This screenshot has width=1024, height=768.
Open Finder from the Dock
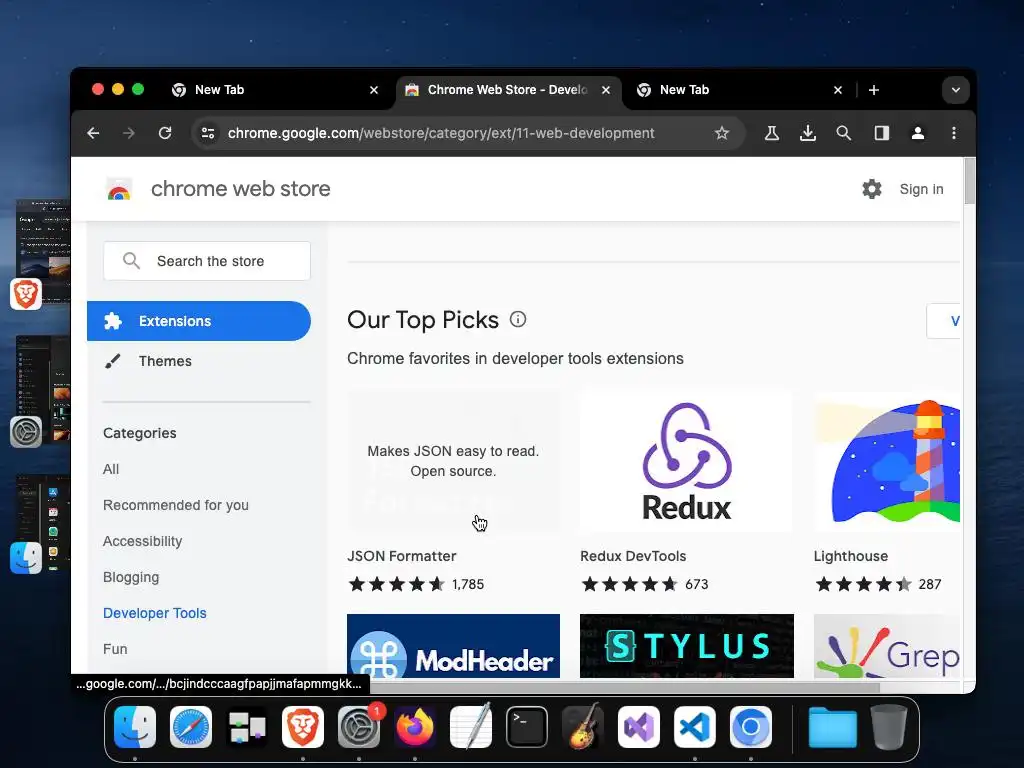pos(135,727)
